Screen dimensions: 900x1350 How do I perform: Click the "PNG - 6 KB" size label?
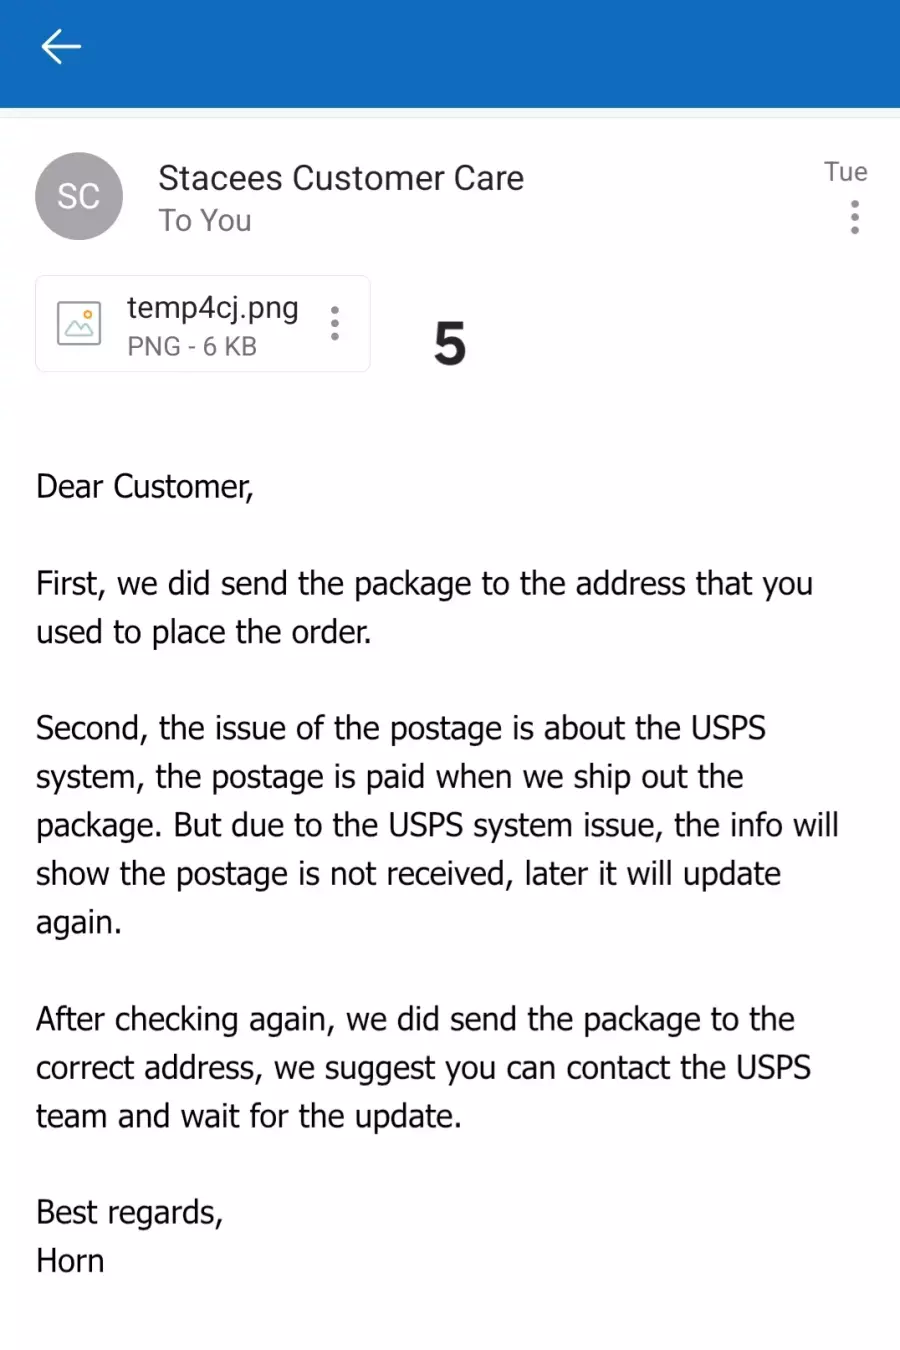point(192,346)
